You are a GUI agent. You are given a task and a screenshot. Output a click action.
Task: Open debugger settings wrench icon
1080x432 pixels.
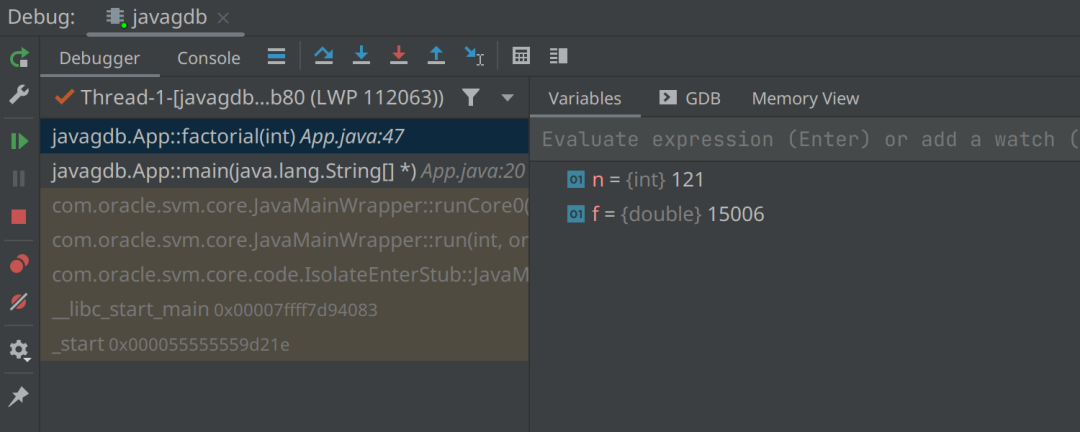click(19, 94)
